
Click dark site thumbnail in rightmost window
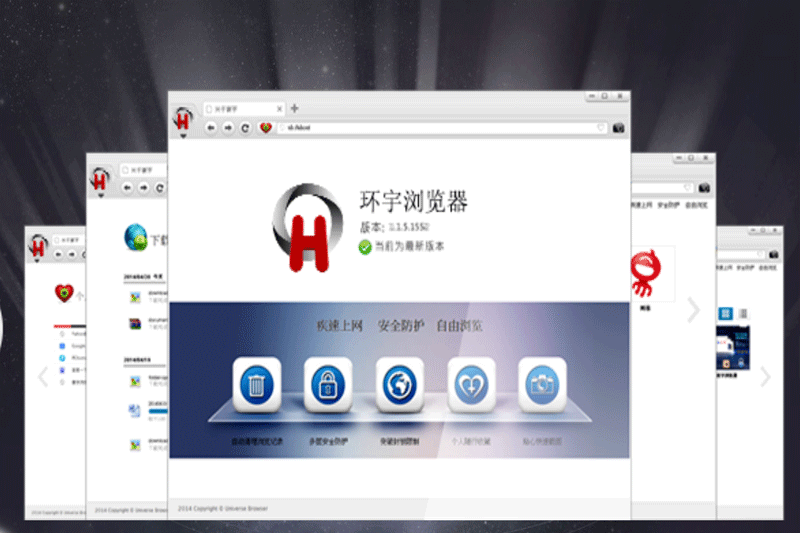tap(733, 348)
